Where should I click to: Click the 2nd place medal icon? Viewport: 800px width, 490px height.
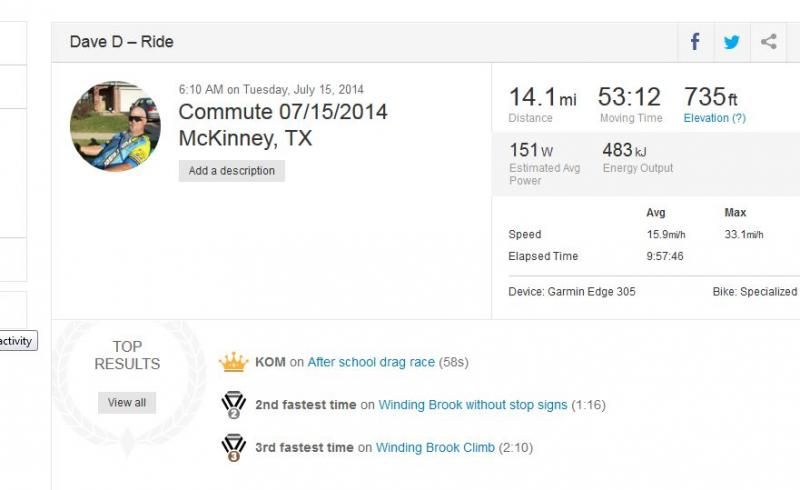234,405
